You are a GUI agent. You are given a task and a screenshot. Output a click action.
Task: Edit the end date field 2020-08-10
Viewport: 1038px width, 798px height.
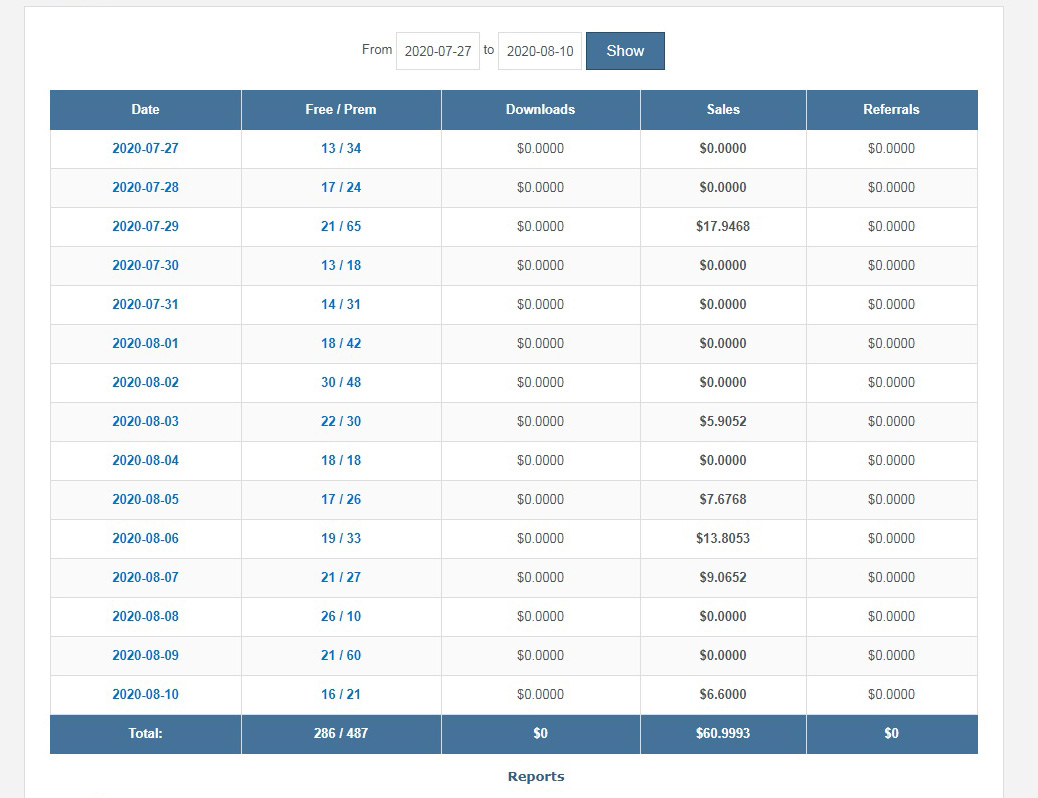click(x=540, y=51)
